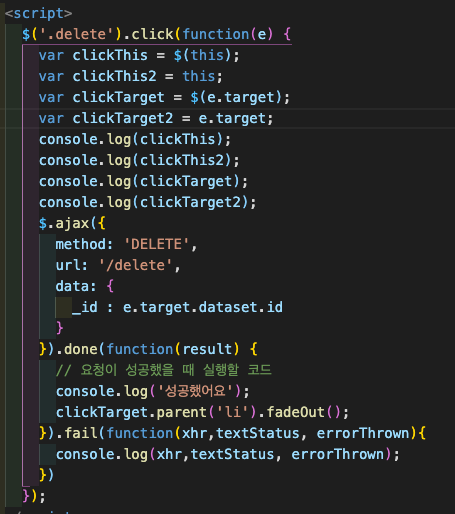Click the clickTarget2 declaration line

(156, 118)
